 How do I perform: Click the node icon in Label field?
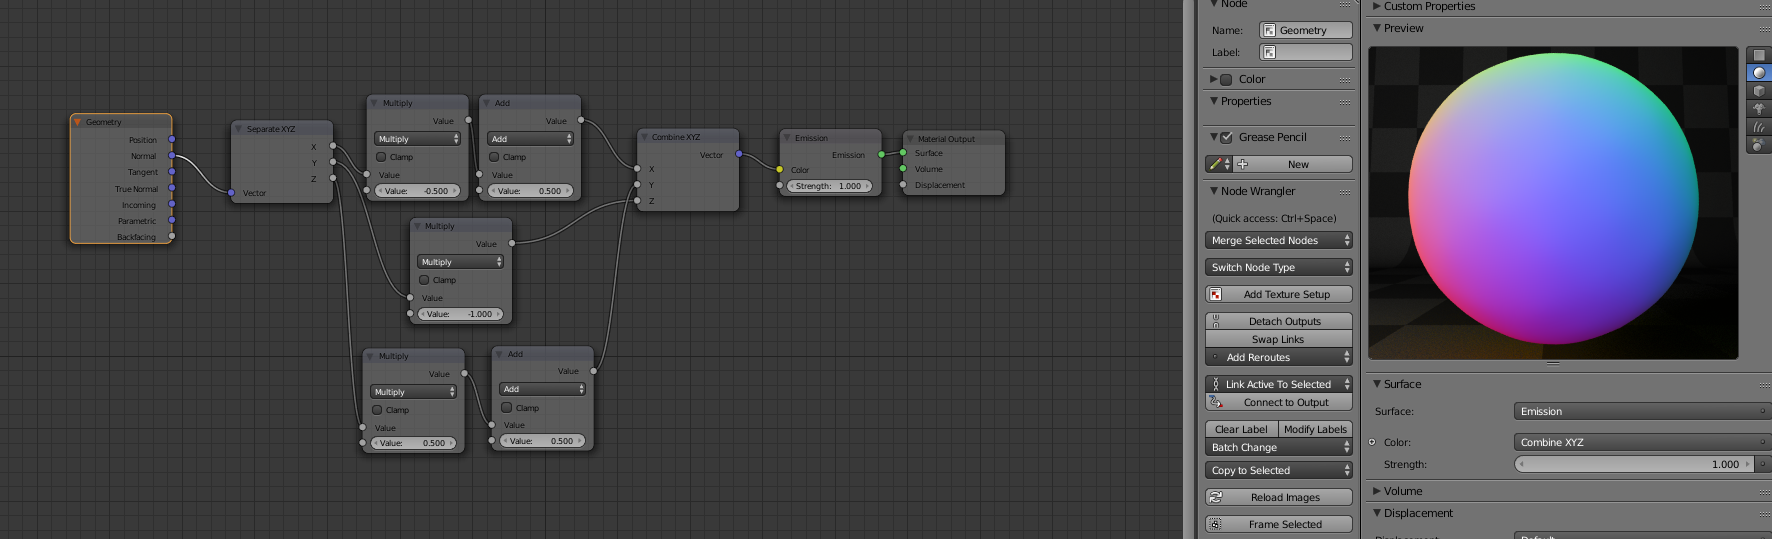(x=1269, y=52)
